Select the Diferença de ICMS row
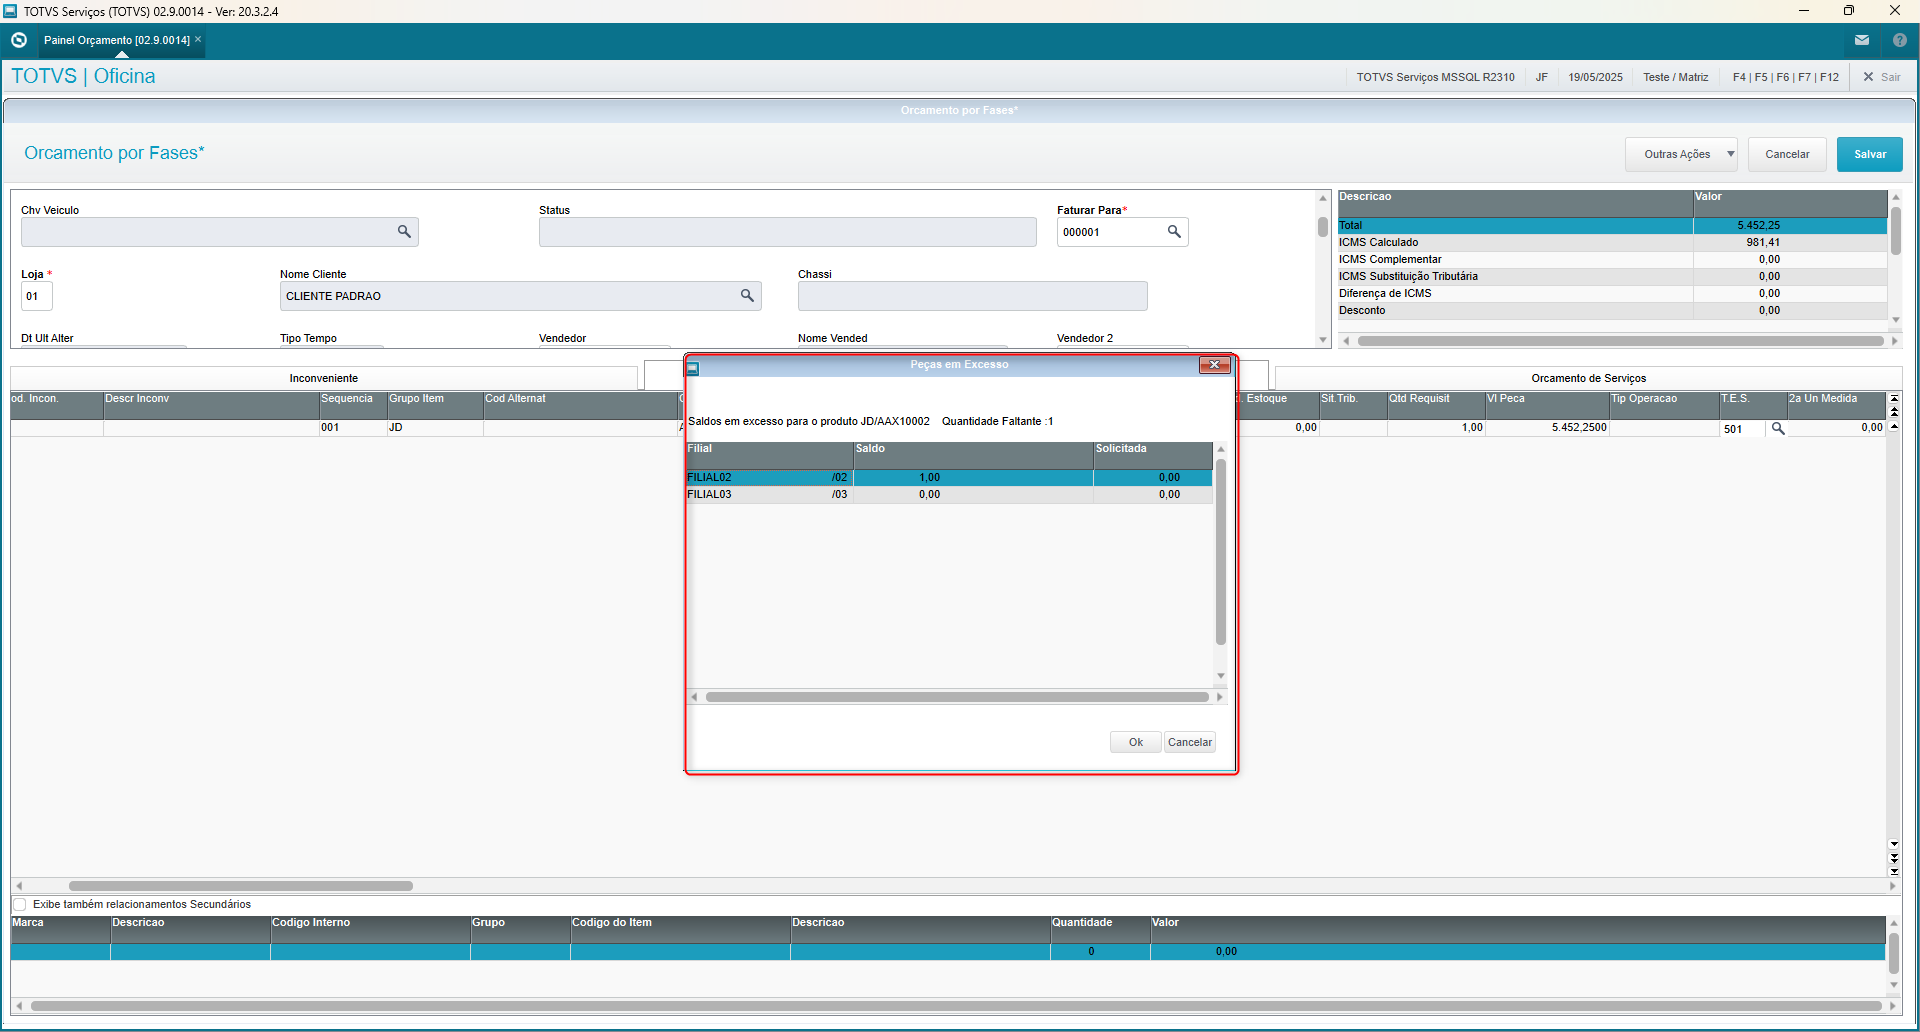The height and width of the screenshot is (1032, 1920). [x=1612, y=294]
